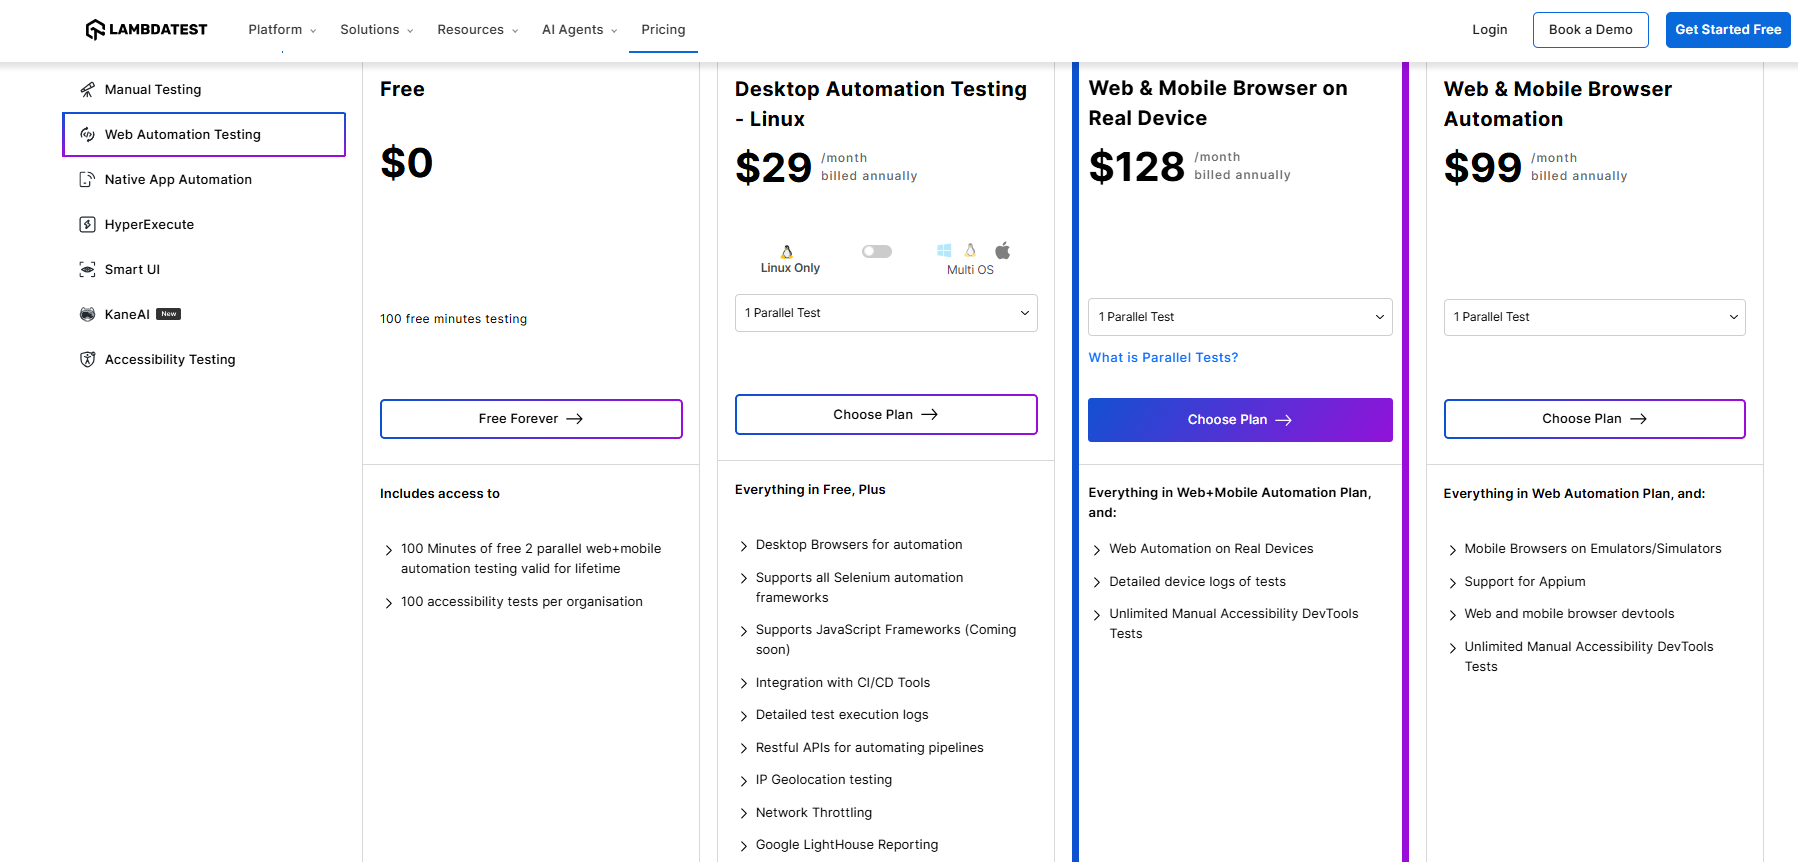This screenshot has height=862, width=1798.
Task: Open the Pricing tab
Action: 663,30
